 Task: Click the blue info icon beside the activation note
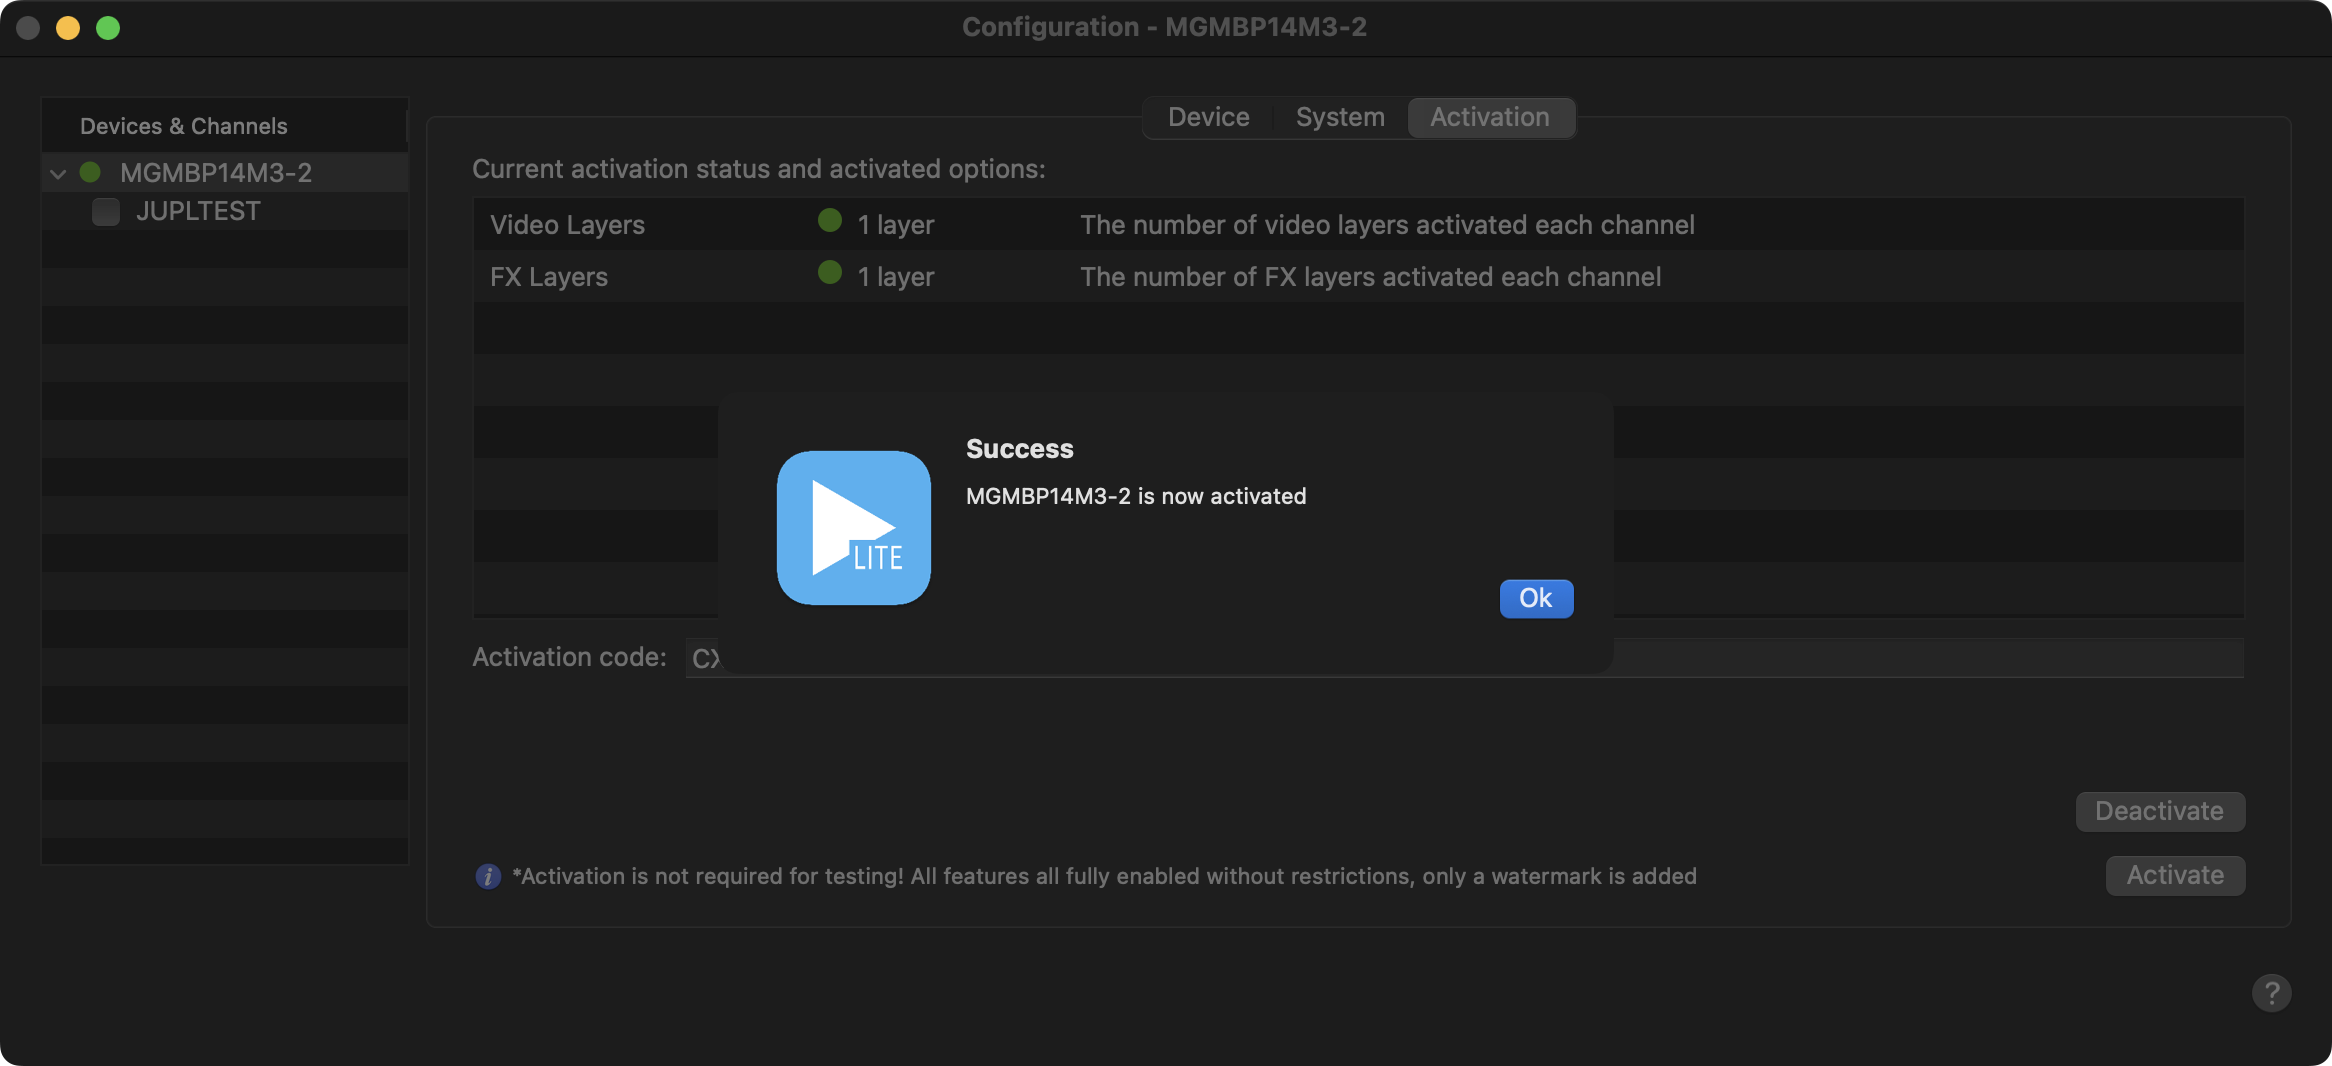pyautogui.click(x=488, y=877)
